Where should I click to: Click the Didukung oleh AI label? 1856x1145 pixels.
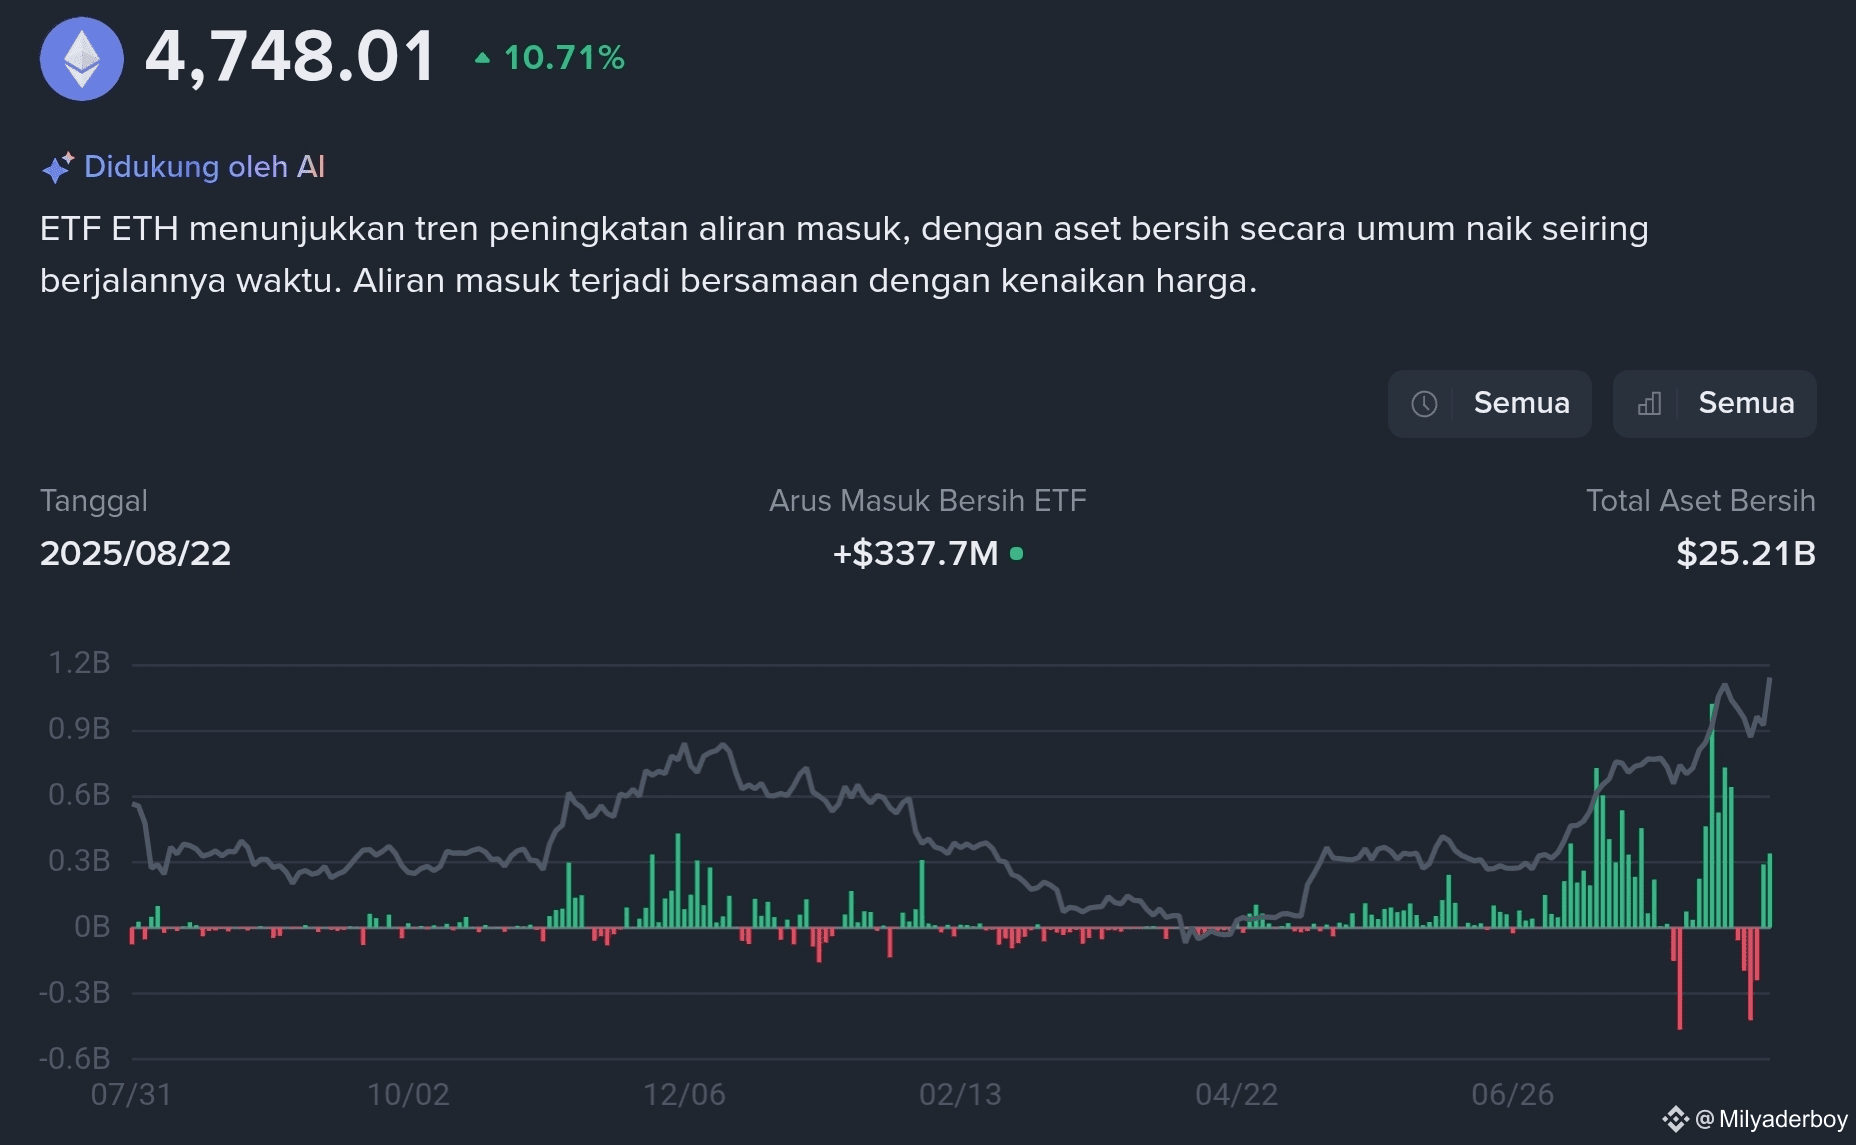204,167
